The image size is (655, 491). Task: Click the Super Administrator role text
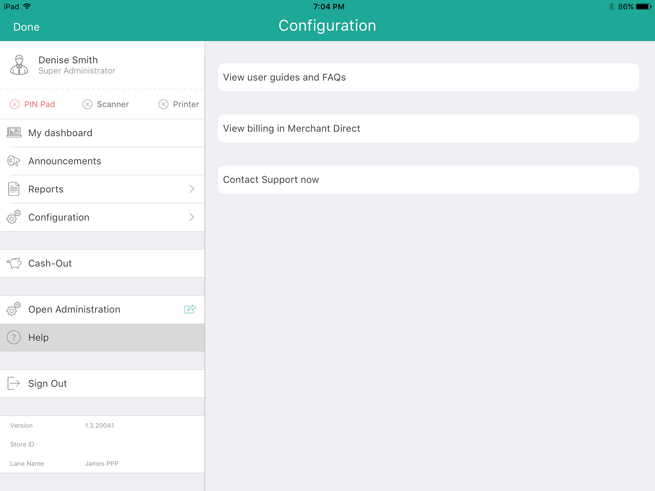click(x=77, y=71)
